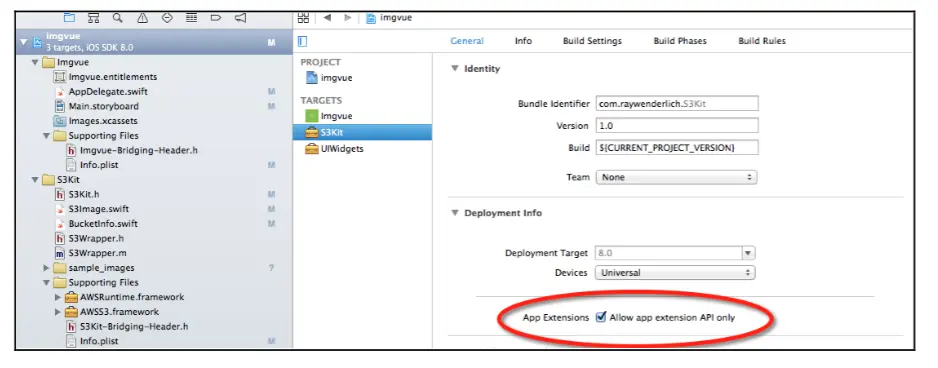Open the Report navigator megaphone icon
Image resolution: width=938 pixels, height=368 pixels.
point(240,17)
